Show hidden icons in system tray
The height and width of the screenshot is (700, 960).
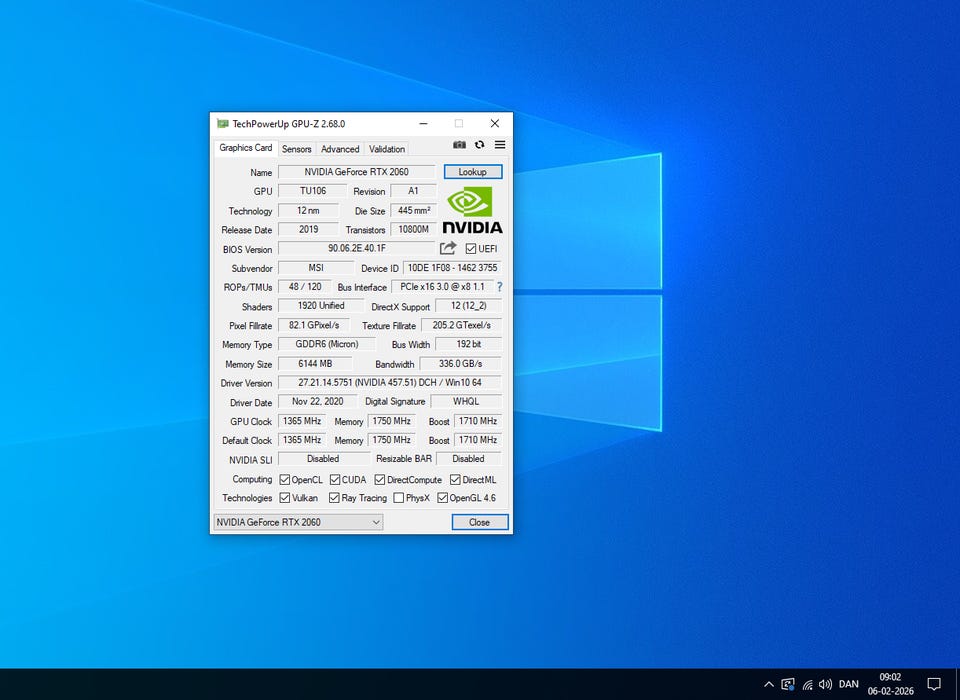click(x=768, y=685)
